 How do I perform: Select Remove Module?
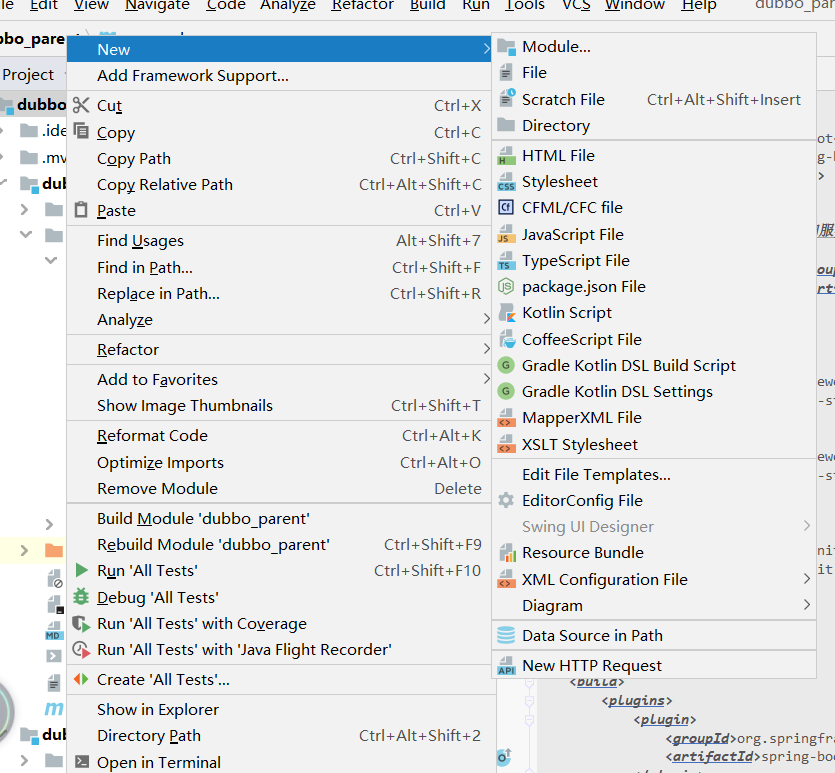pyautogui.click(x=279, y=489)
